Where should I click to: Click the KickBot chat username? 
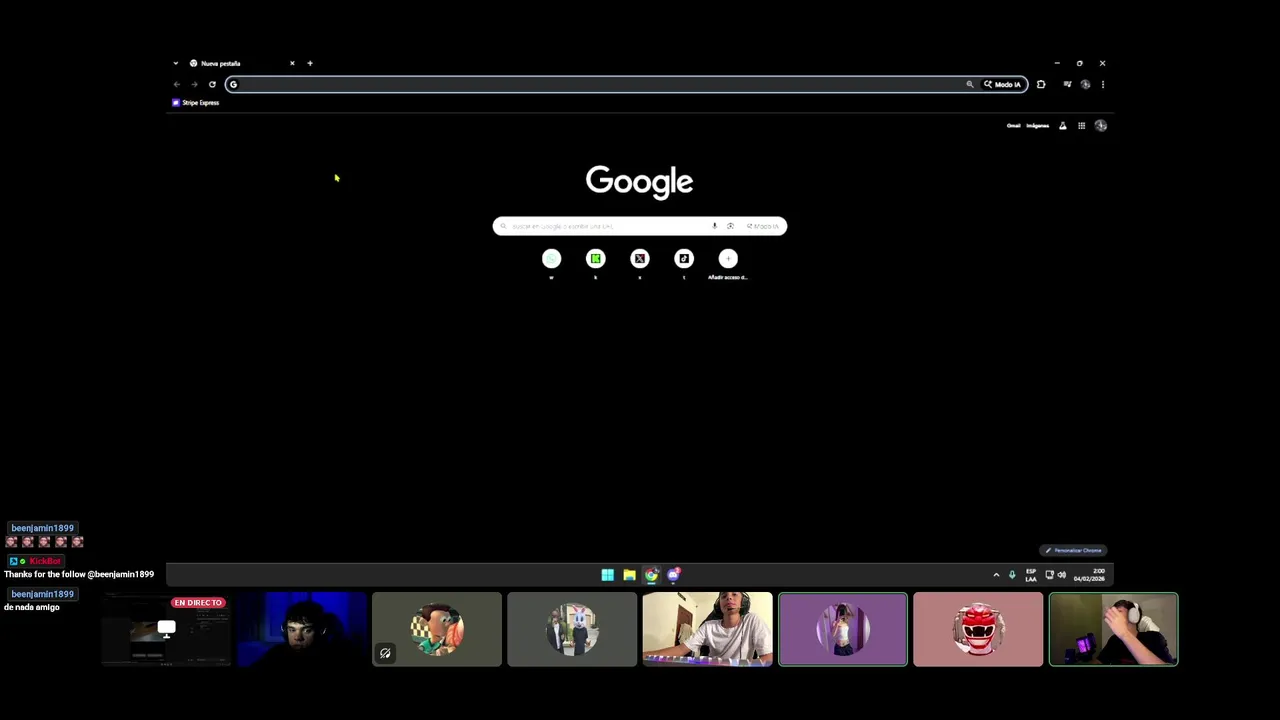pyautogui.click(x=45, y=561)
